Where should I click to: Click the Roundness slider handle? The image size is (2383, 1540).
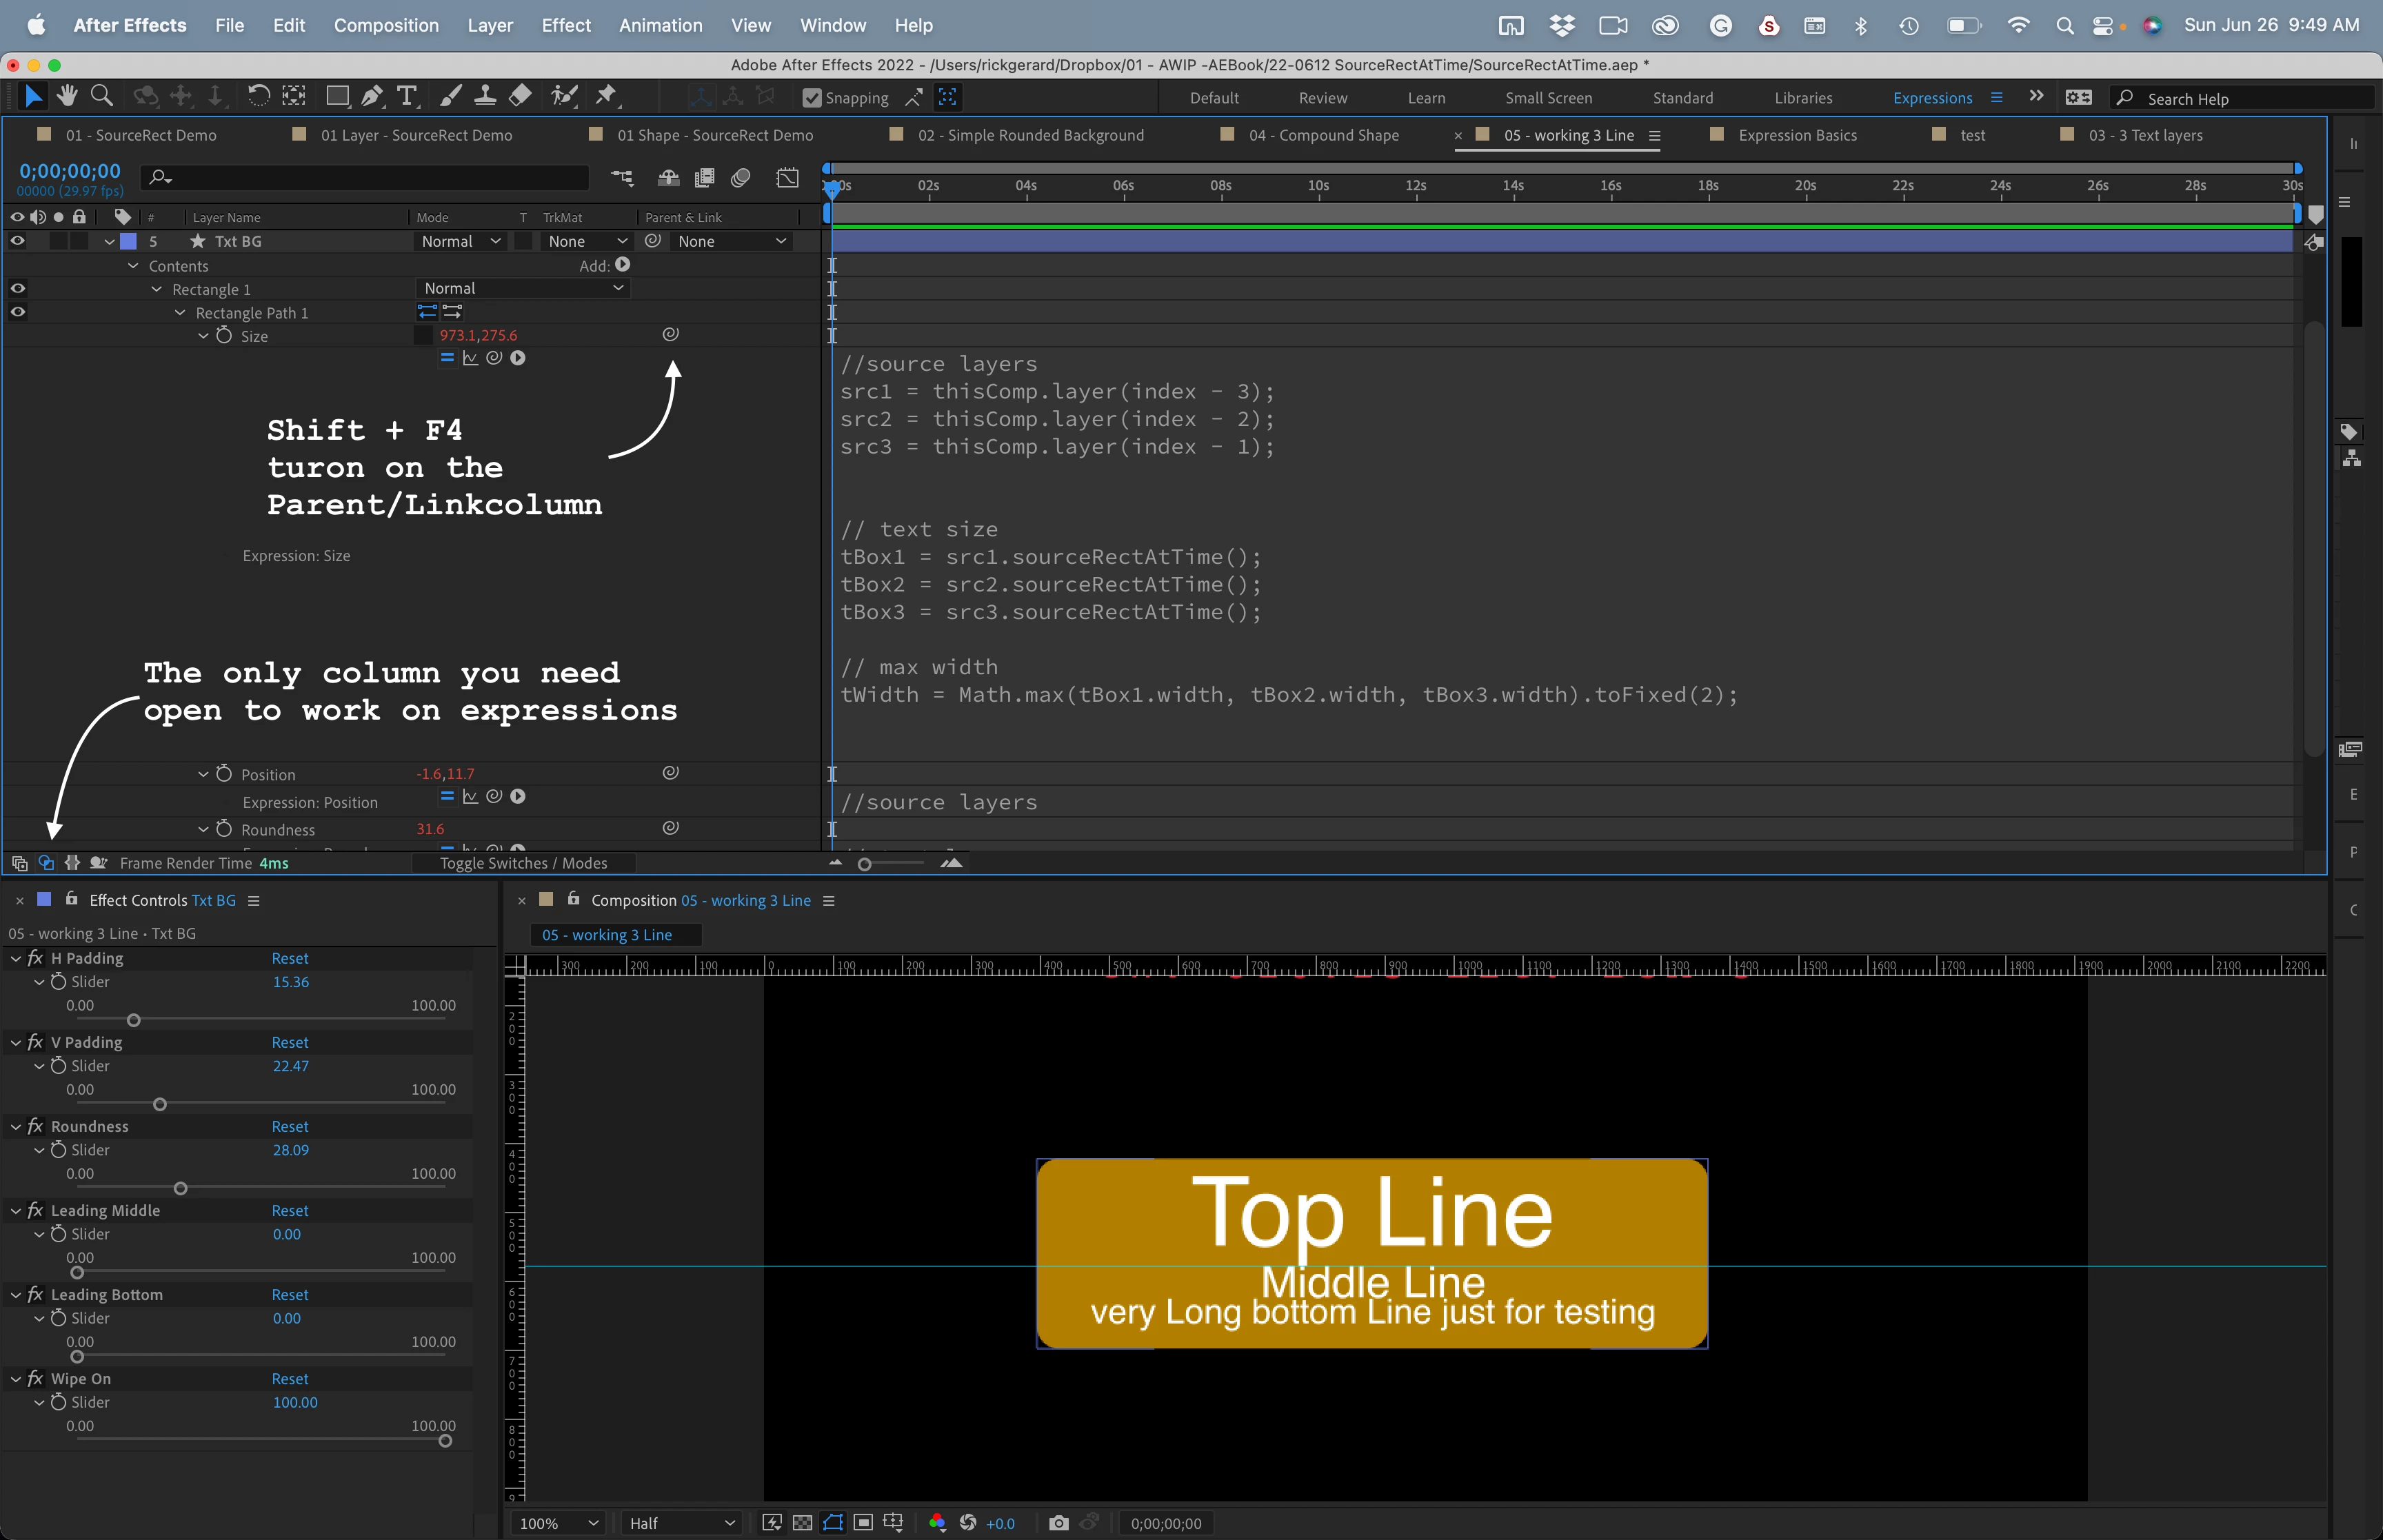point(181,1189)
